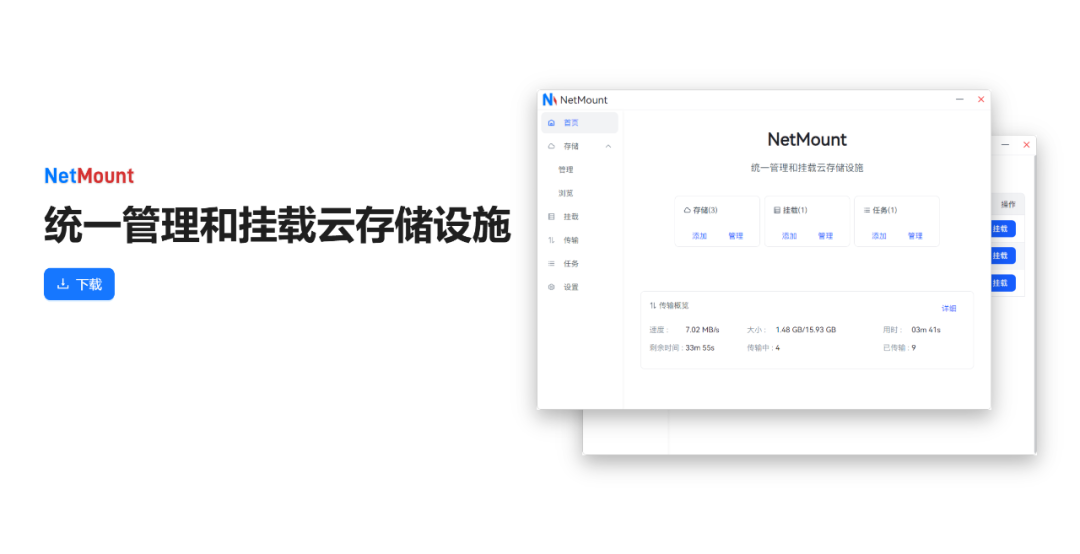This screenshot has width=1080, height=554.
Task: Click the 已传输 : 9 entry
Action: [x=900, y=348]
